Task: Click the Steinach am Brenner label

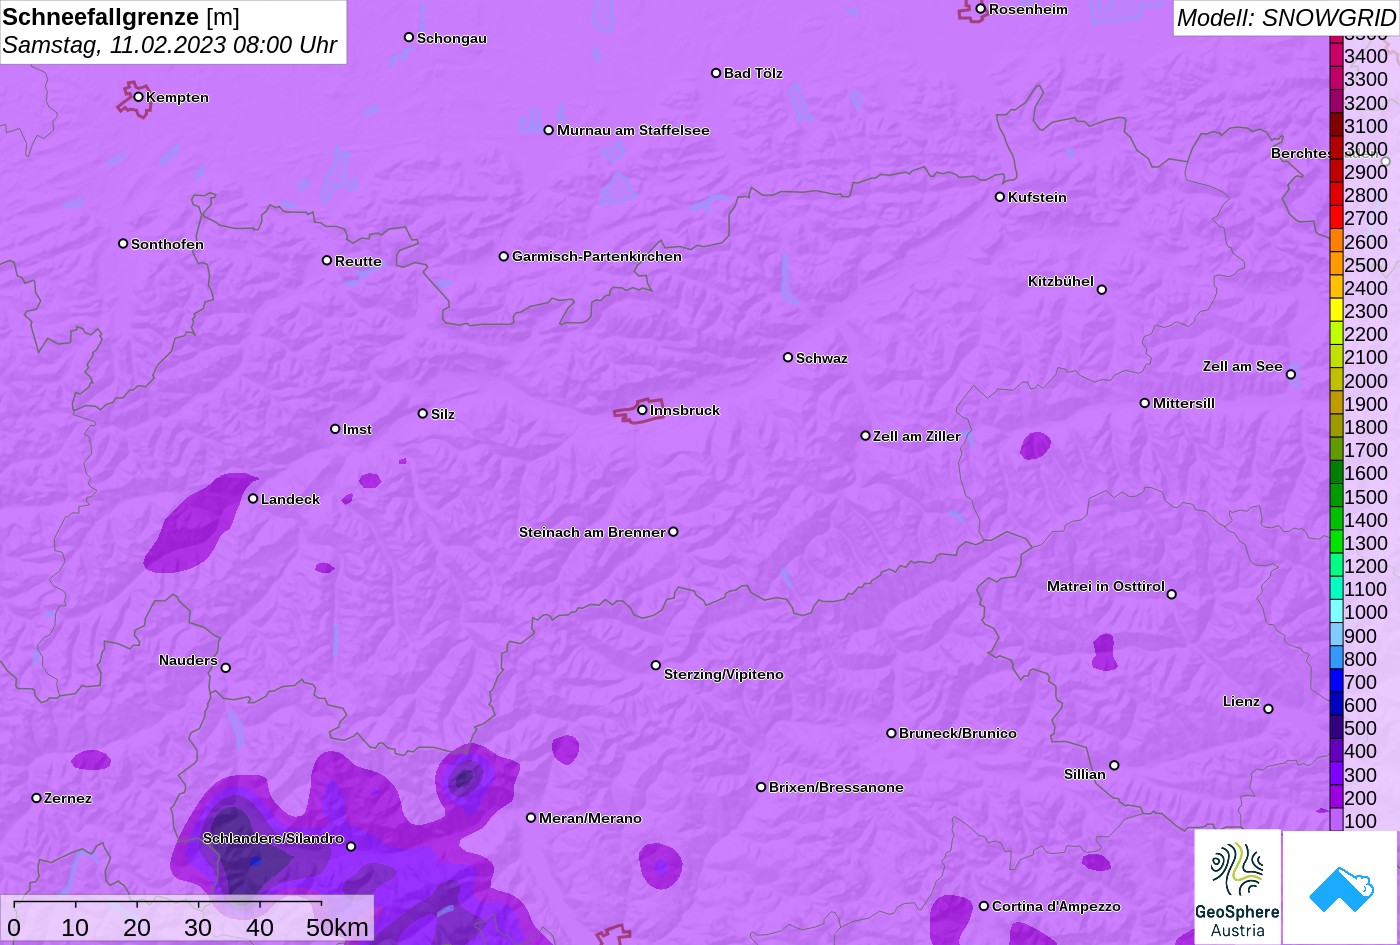Action: coord(592,532)
